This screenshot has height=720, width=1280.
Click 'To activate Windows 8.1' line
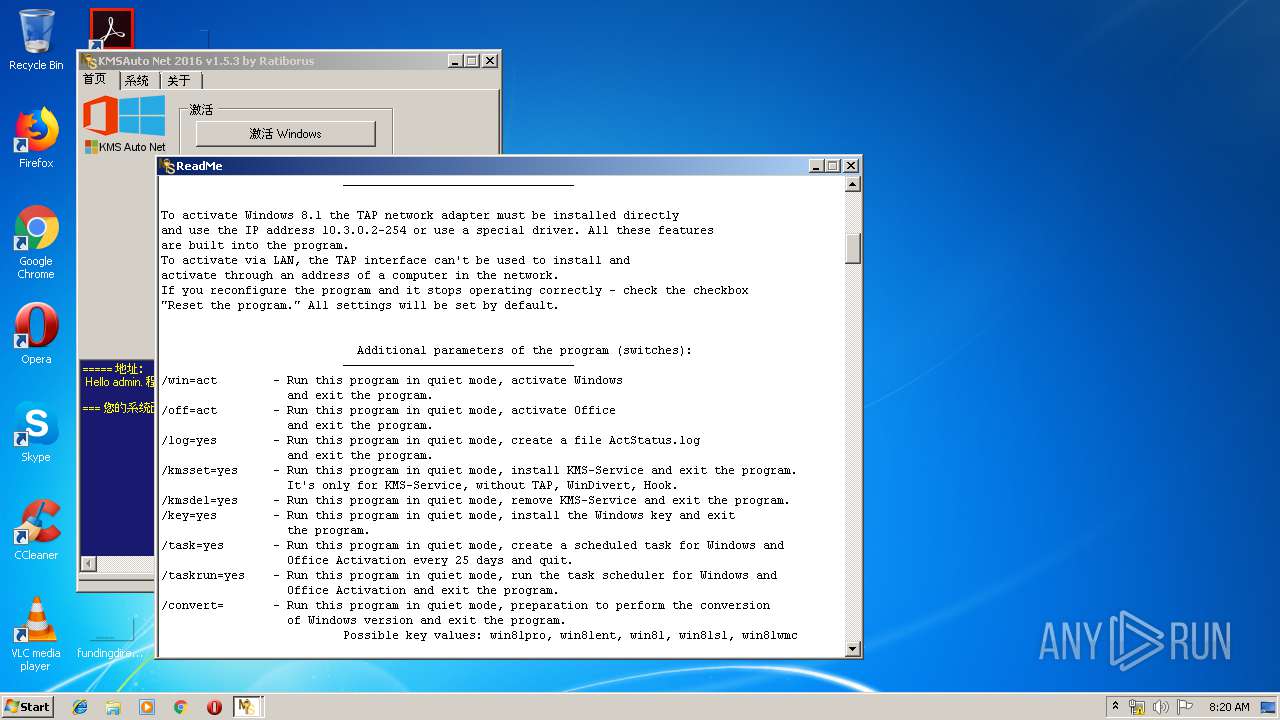click(420, 215)
